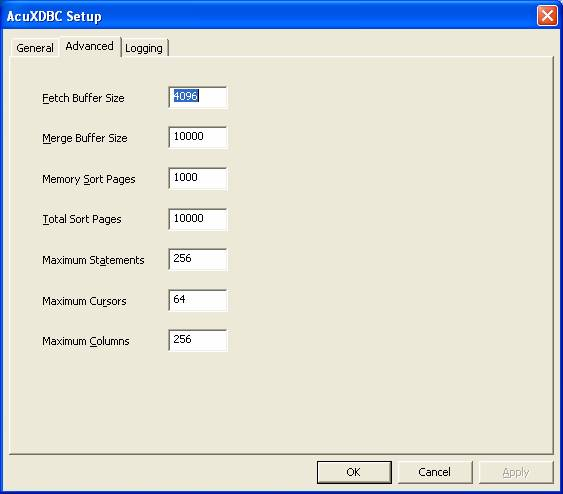Focus the Memory Sort Pages input
The image size is (563, 494).
click(198, 178)
